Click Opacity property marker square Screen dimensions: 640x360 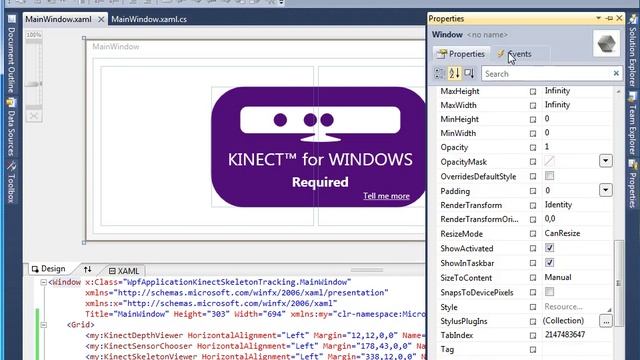(533, 148)
